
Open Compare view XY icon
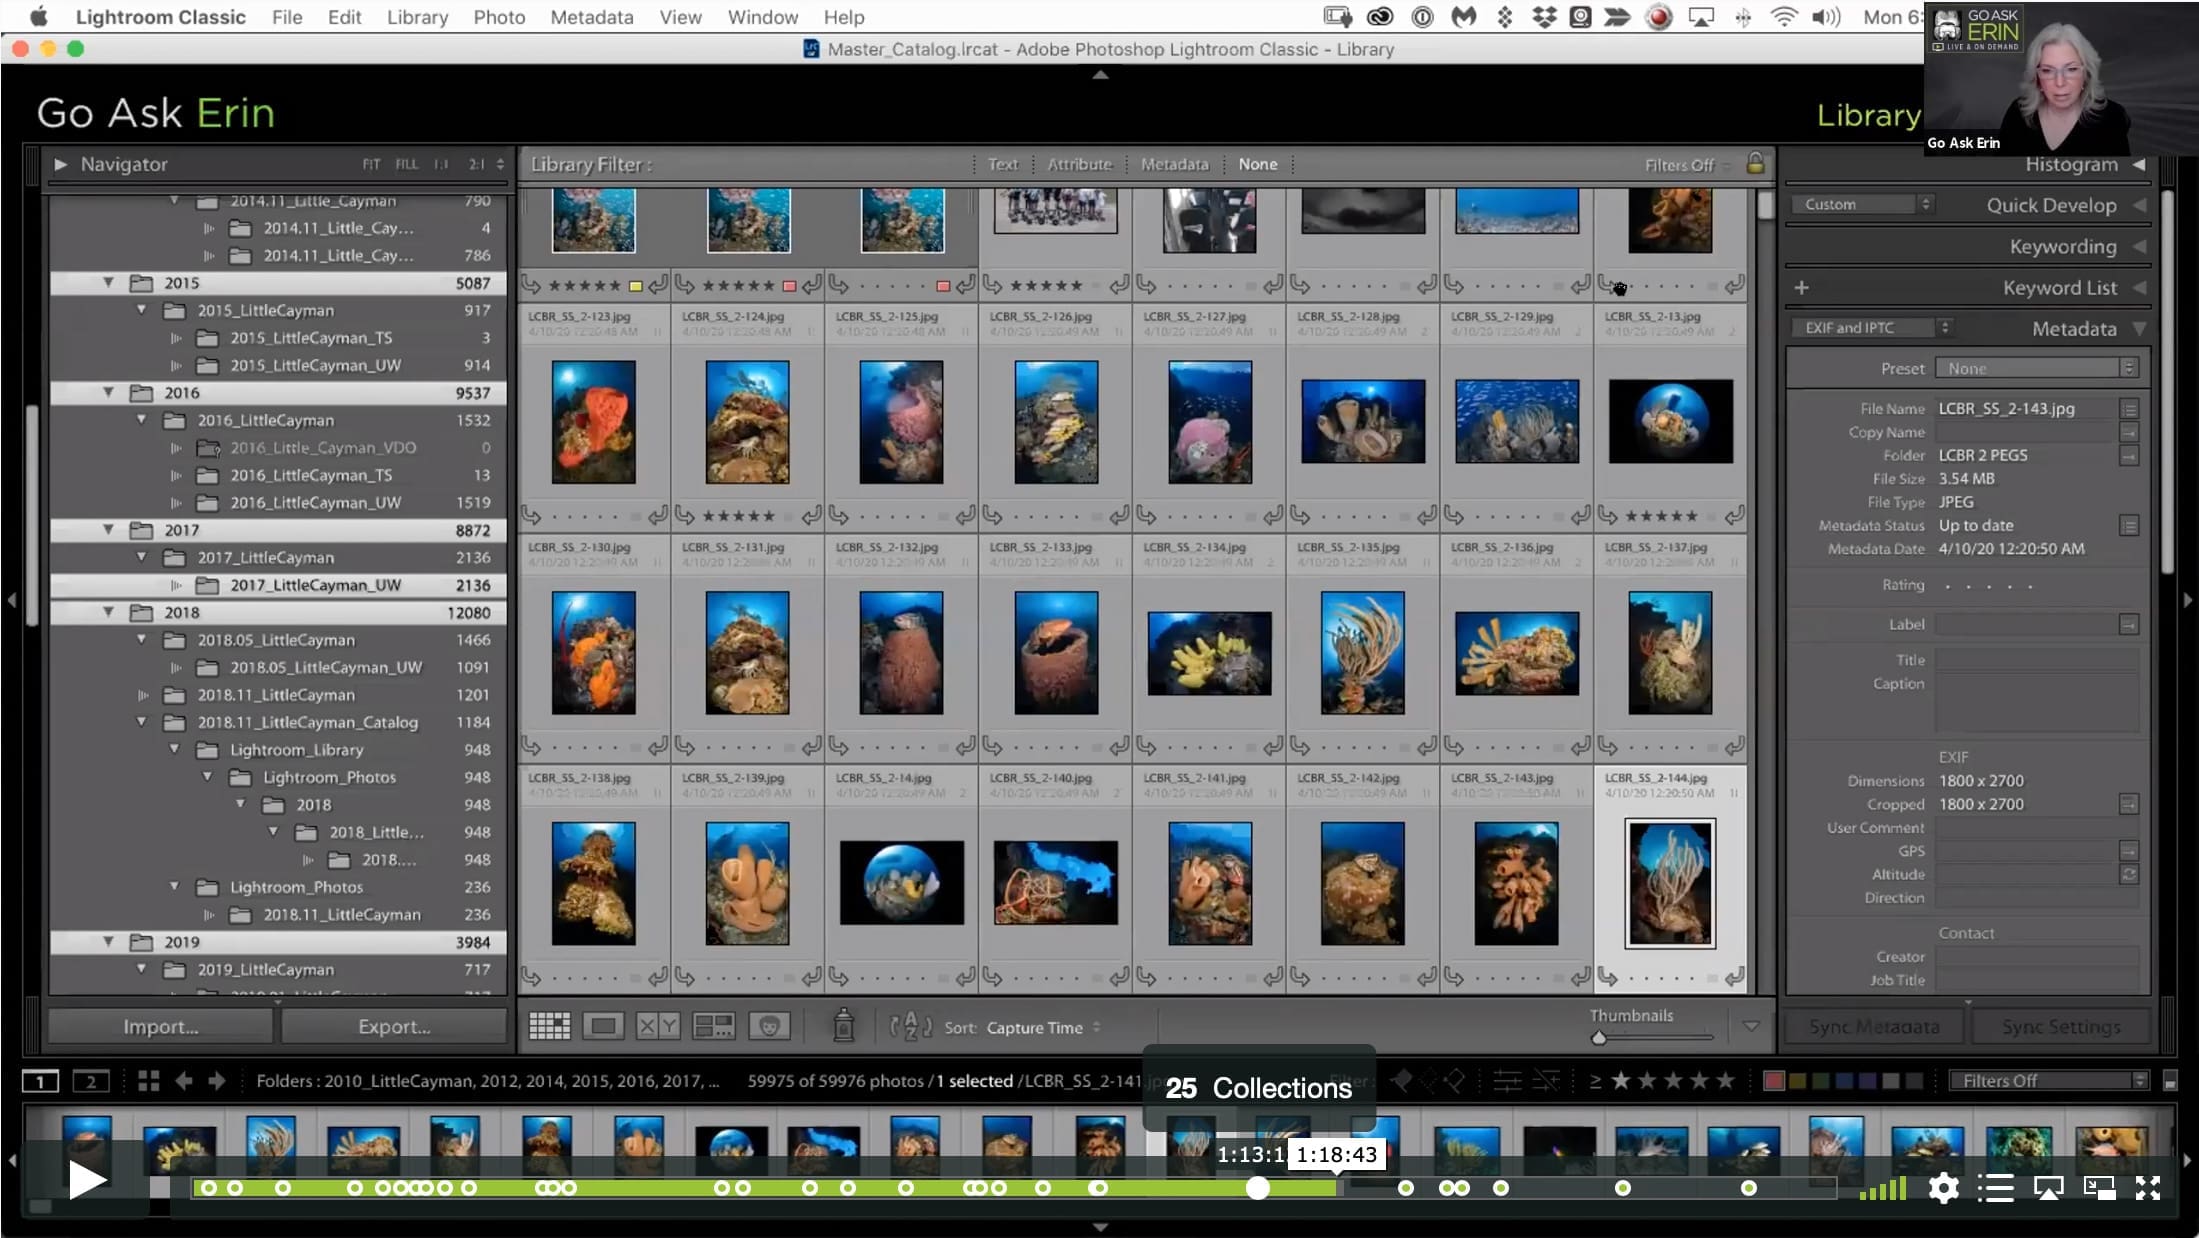coord(658,1026)
